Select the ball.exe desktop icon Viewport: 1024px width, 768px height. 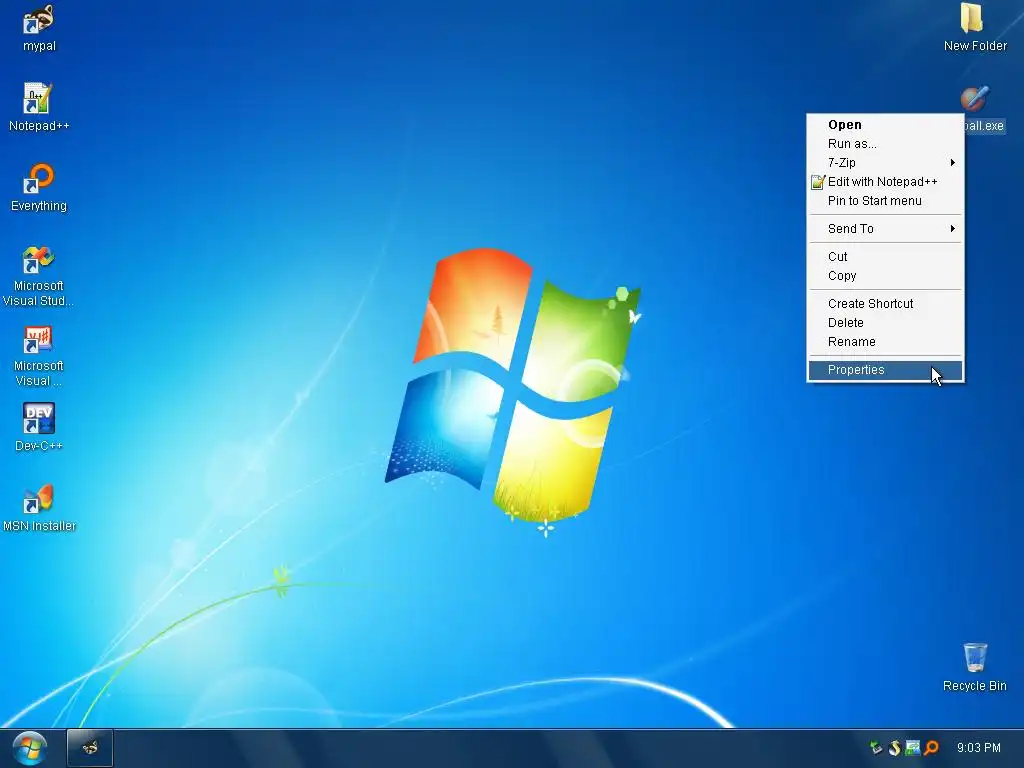(x=975, y=99)
